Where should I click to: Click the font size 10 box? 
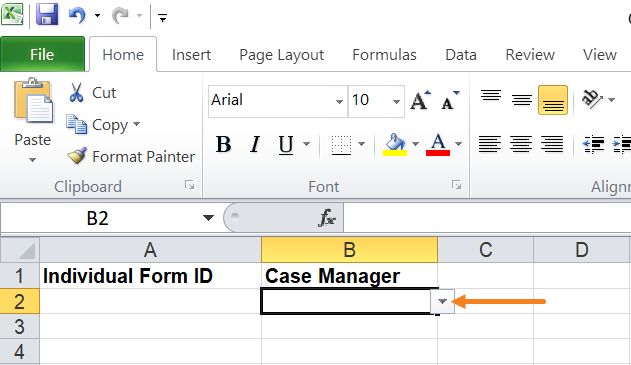point(369,101)
